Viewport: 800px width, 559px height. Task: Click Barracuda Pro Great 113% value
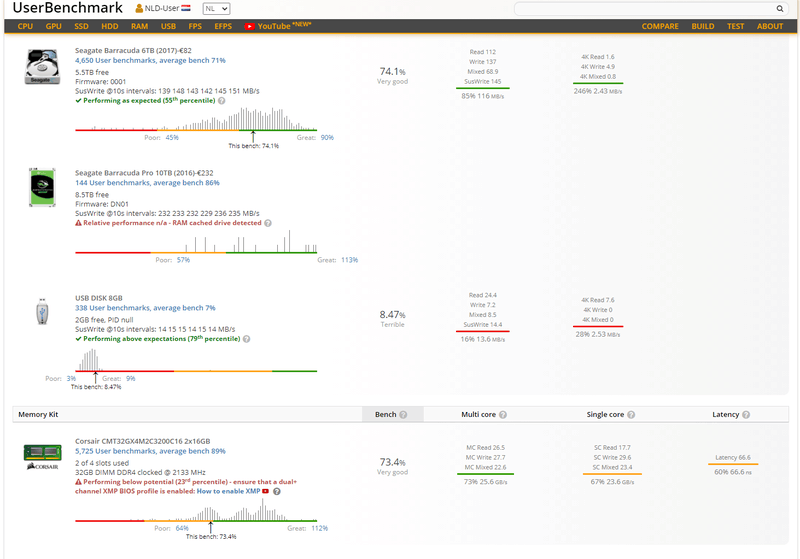pos(349,260)
